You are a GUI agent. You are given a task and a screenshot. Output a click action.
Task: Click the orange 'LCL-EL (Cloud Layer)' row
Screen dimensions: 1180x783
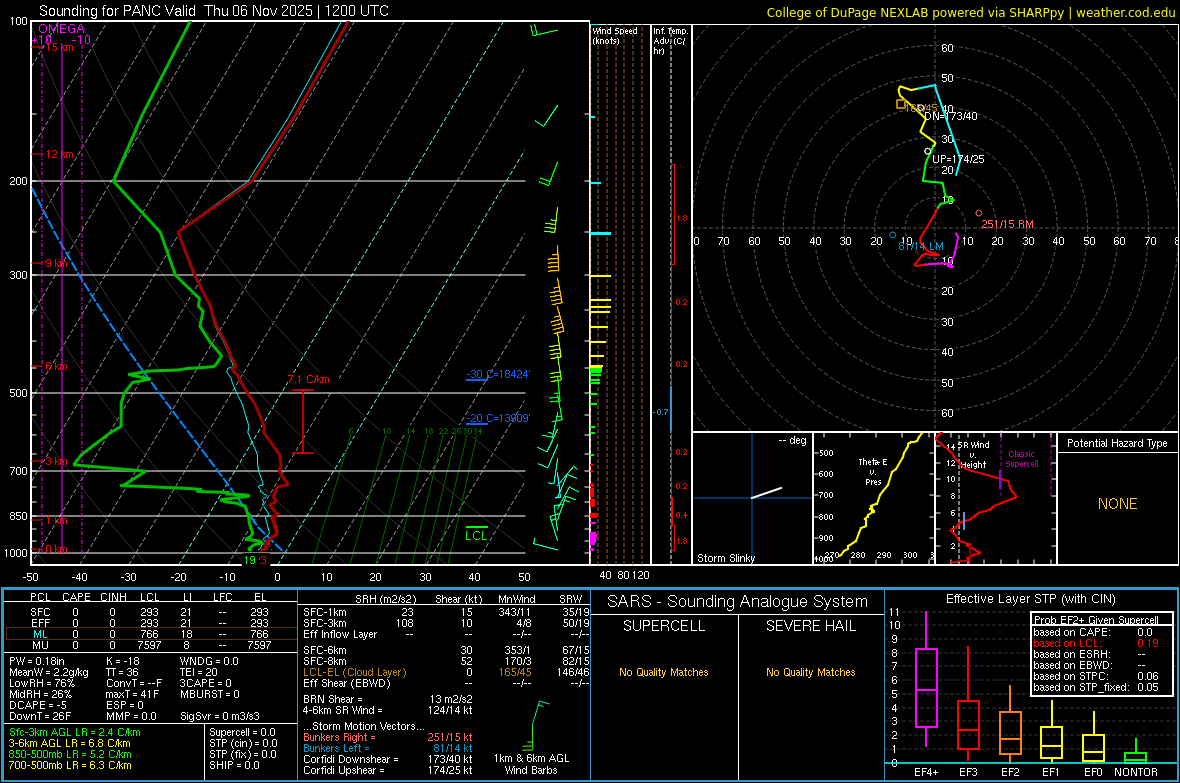[446, 672]
